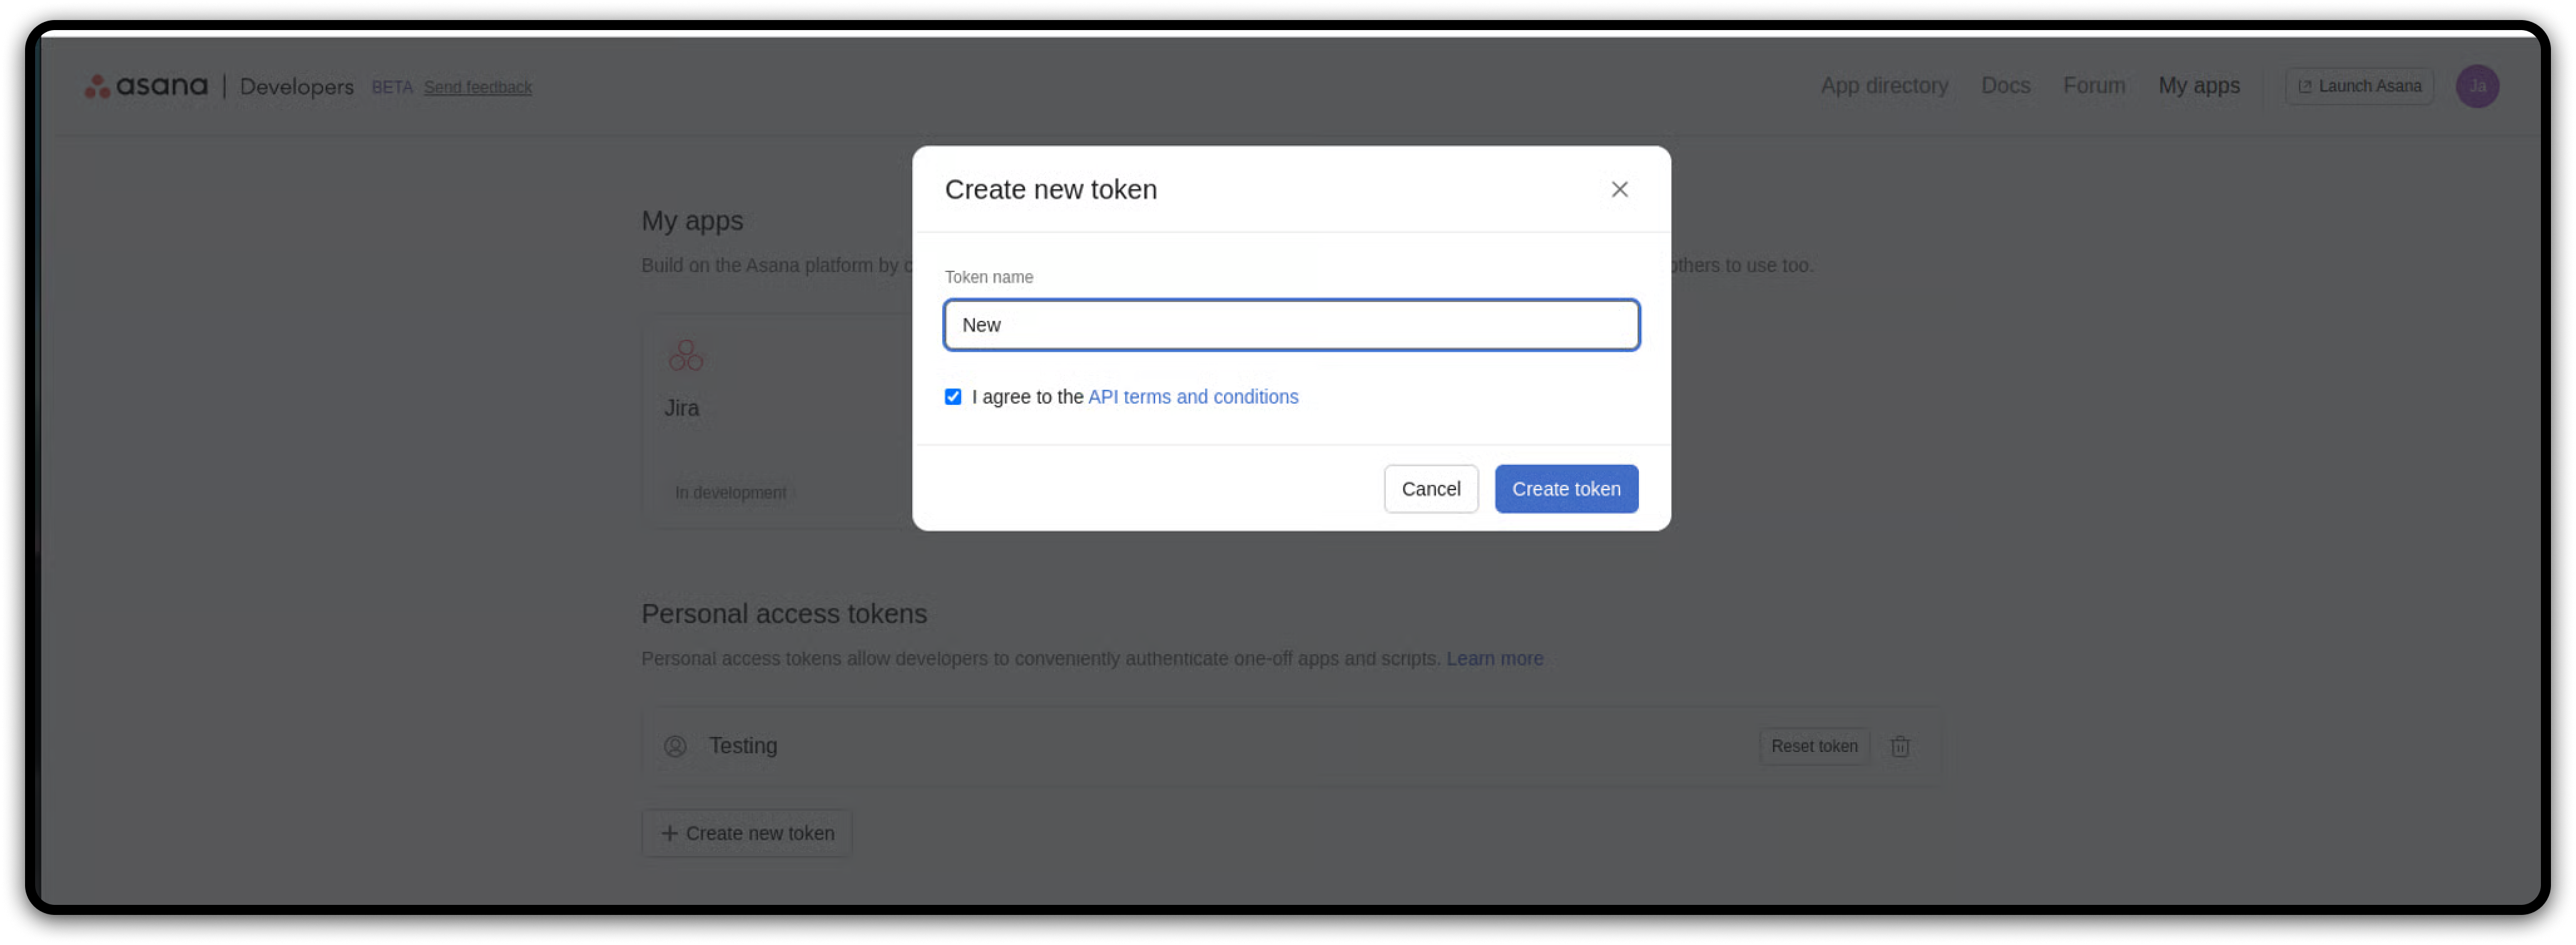Viewport: 2576px width, 945px height.
Task: Open Learn more about personal access tokens
Action: click(1494, 659)
